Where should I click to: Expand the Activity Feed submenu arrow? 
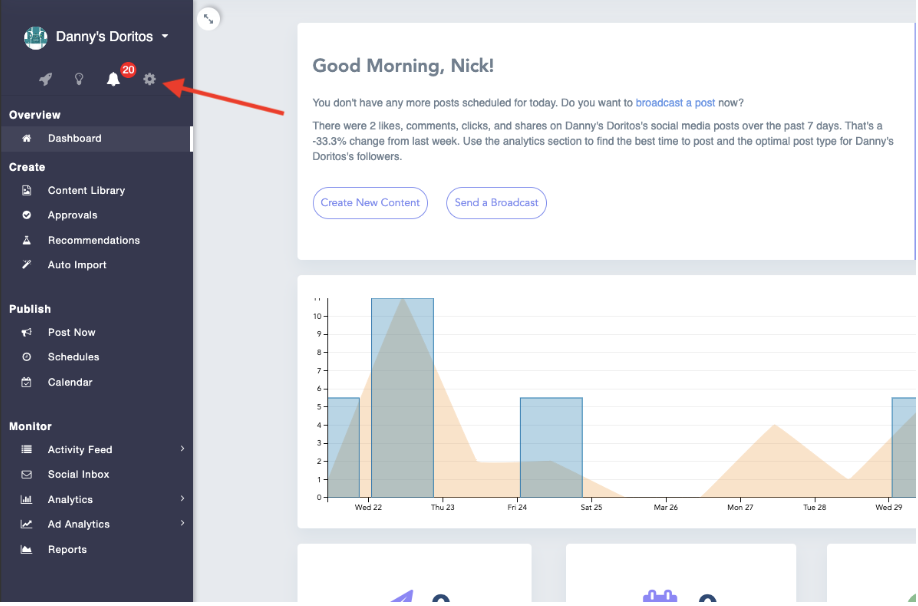pyautogui.click(x=182, y=449)
